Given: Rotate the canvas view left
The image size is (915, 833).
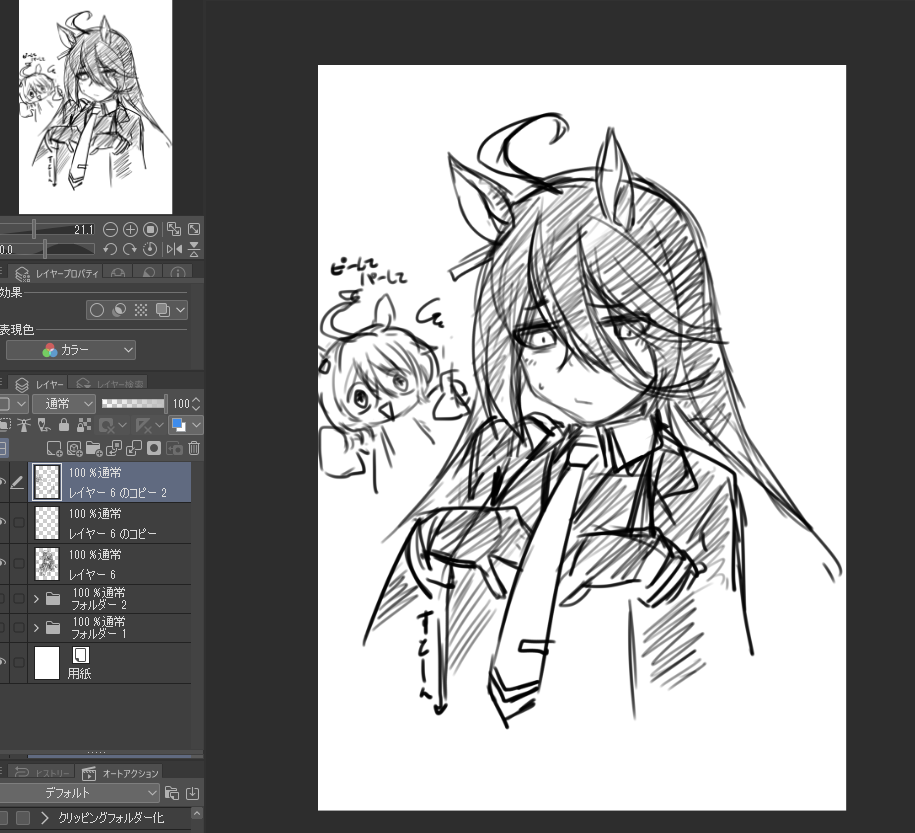Looking at the screenshot, I should tap(111, 249).
